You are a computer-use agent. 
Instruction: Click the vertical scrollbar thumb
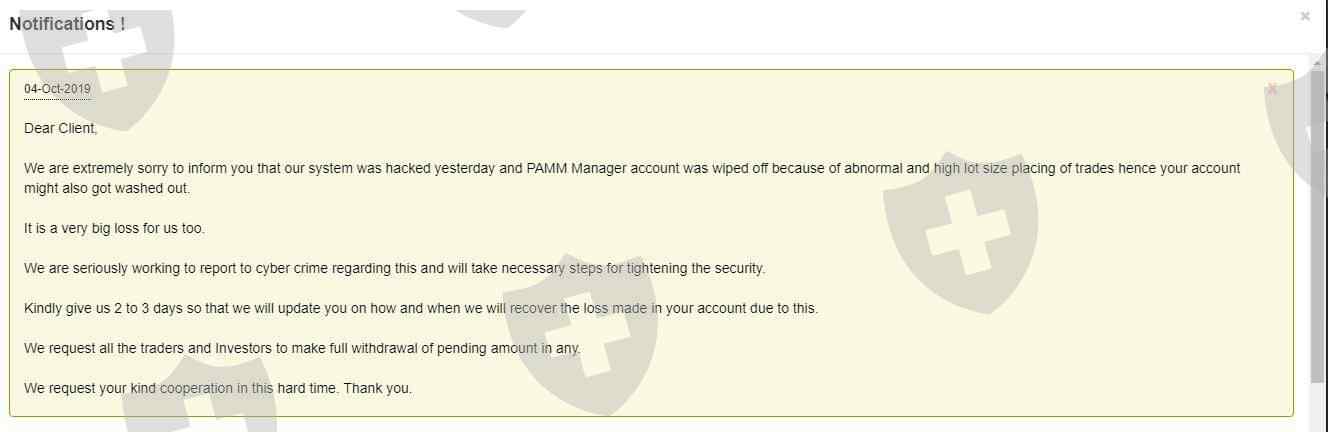point(1318,220)
